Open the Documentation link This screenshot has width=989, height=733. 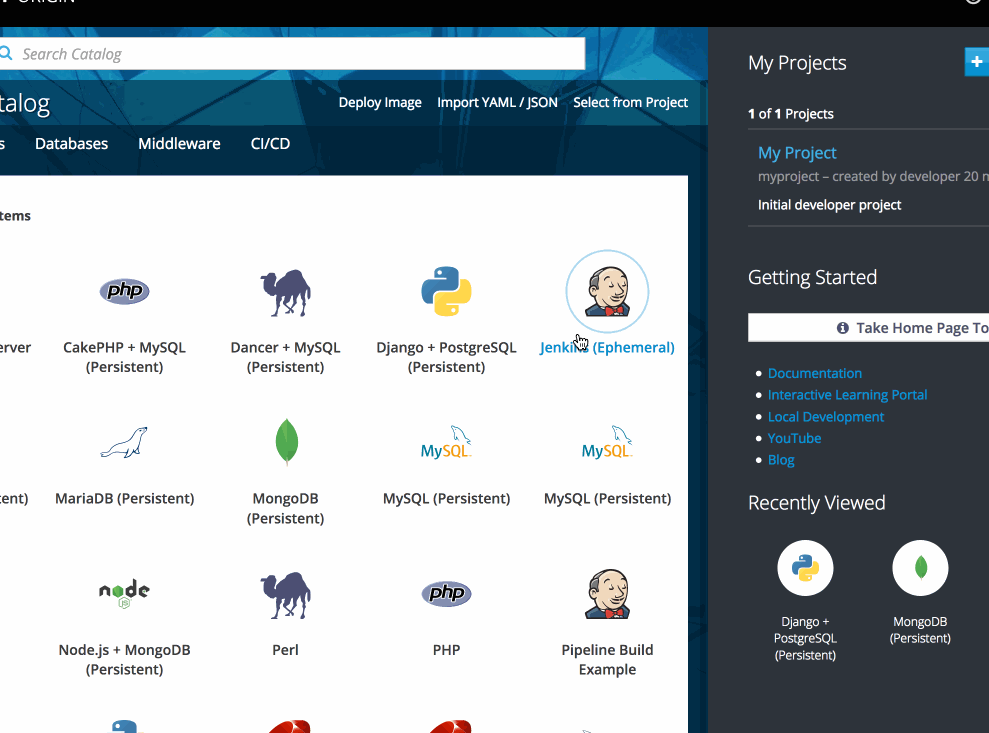(814, 373)
